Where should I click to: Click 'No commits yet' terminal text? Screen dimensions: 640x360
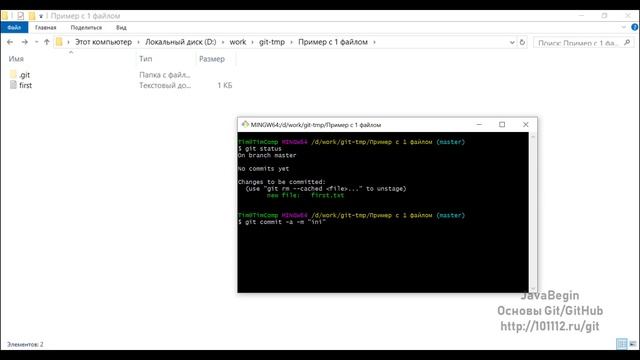click(x=264, y=169)
